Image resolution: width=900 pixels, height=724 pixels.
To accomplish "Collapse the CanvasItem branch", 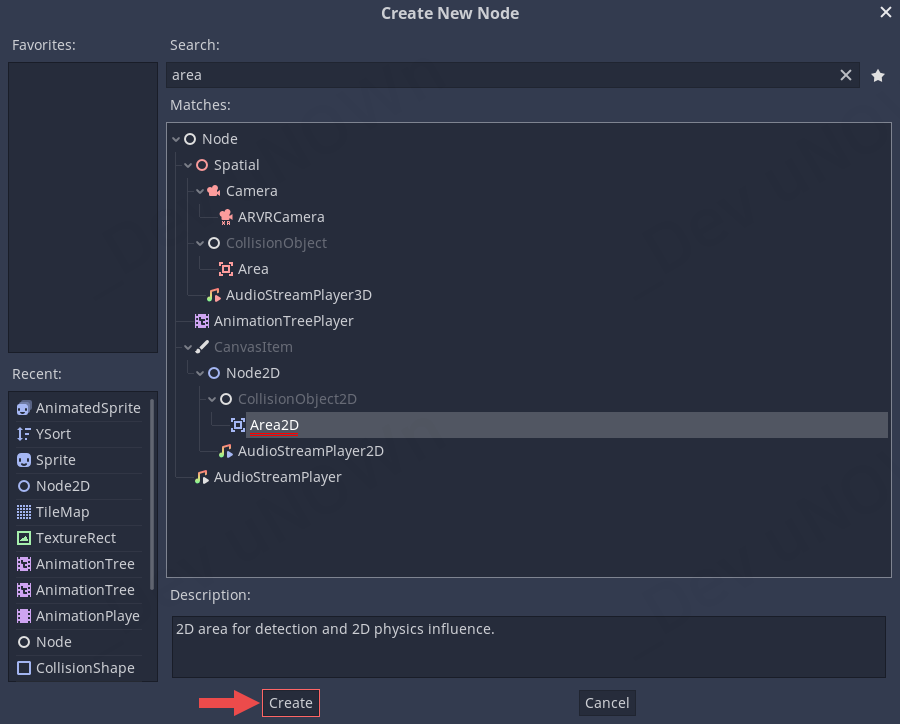I will click(188, 347).
